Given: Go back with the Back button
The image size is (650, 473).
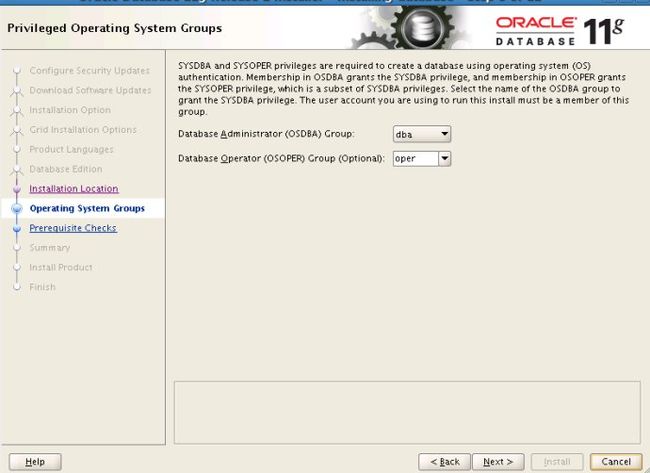Looking at the screenshot, I should tap(444, 461).
